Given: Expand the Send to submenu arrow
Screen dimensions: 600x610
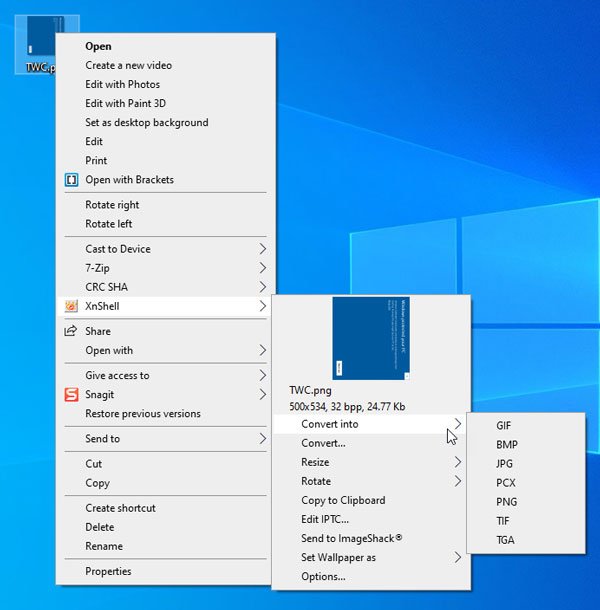Looking at the screenshot, I should (263, 439).
